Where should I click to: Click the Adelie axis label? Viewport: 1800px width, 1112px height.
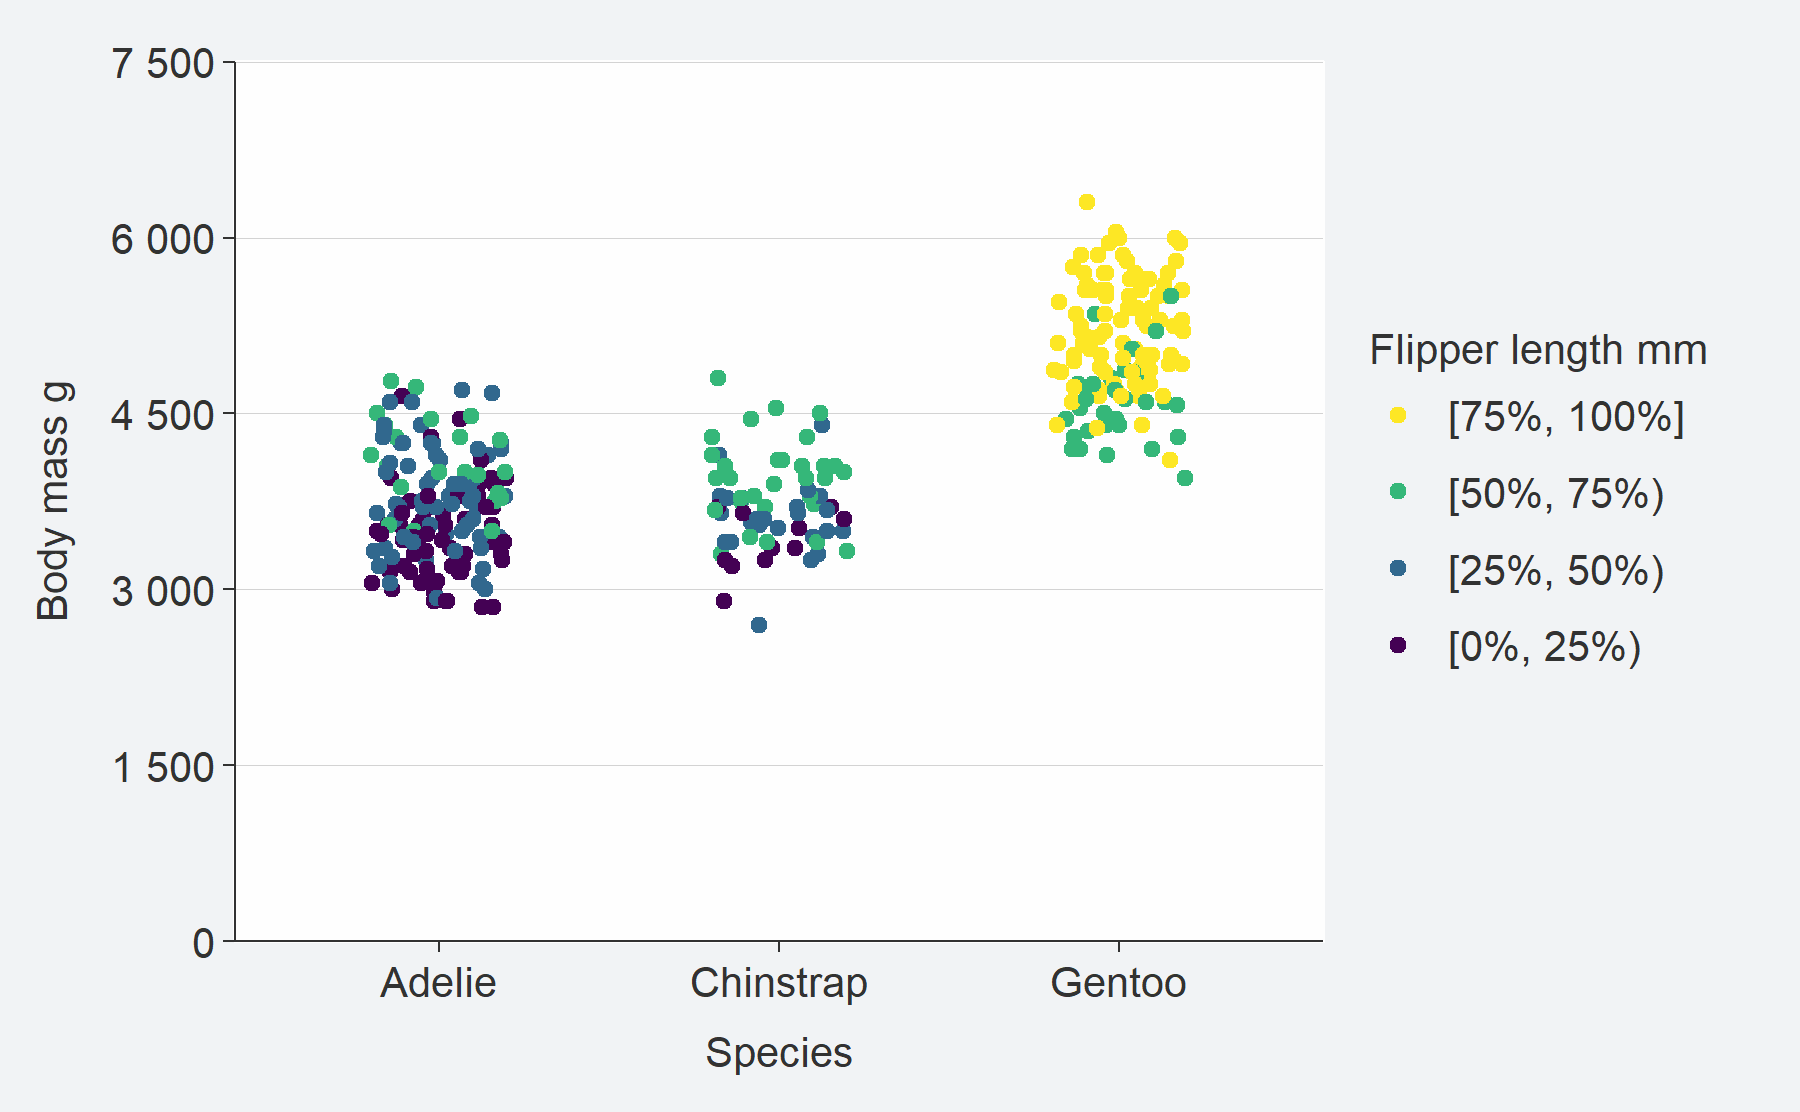pyautogui.click(x=438, y=983)
